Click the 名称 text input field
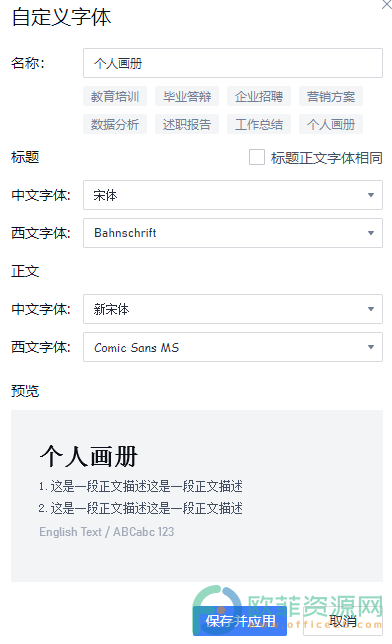This screenshot has height=644, width=392. (x=233, y=63)
